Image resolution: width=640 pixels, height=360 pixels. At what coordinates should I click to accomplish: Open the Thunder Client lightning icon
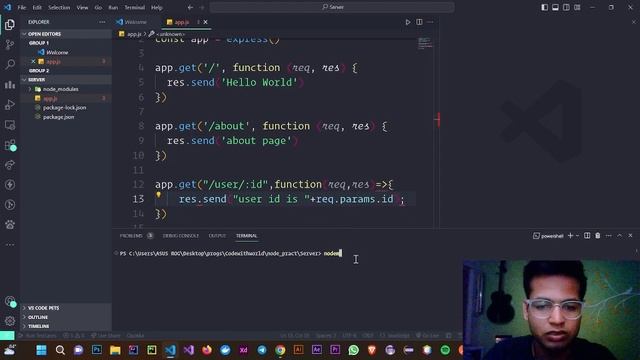[x=10, y=184]
